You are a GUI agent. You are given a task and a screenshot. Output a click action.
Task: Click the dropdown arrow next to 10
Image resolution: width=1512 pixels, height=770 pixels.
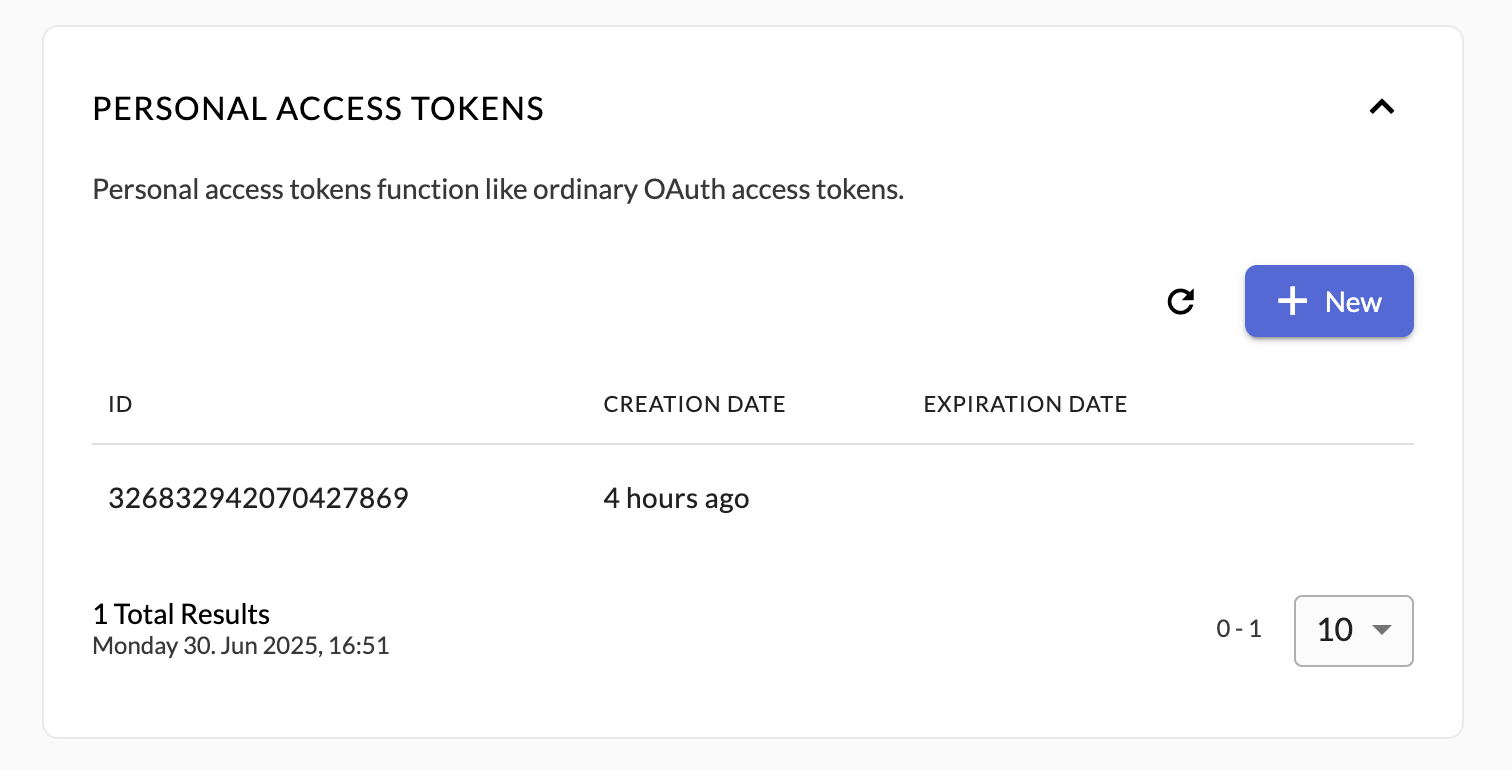coord(1381,630)
